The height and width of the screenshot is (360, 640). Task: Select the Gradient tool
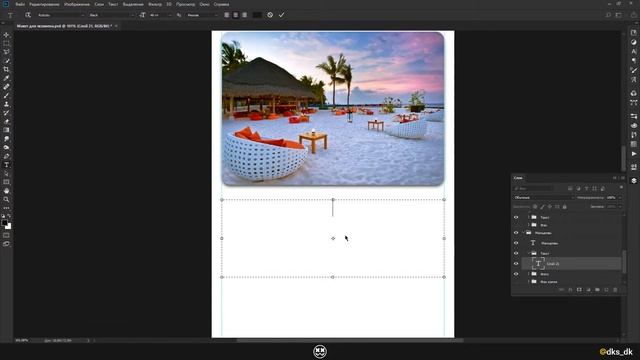[x=6, y=130]
